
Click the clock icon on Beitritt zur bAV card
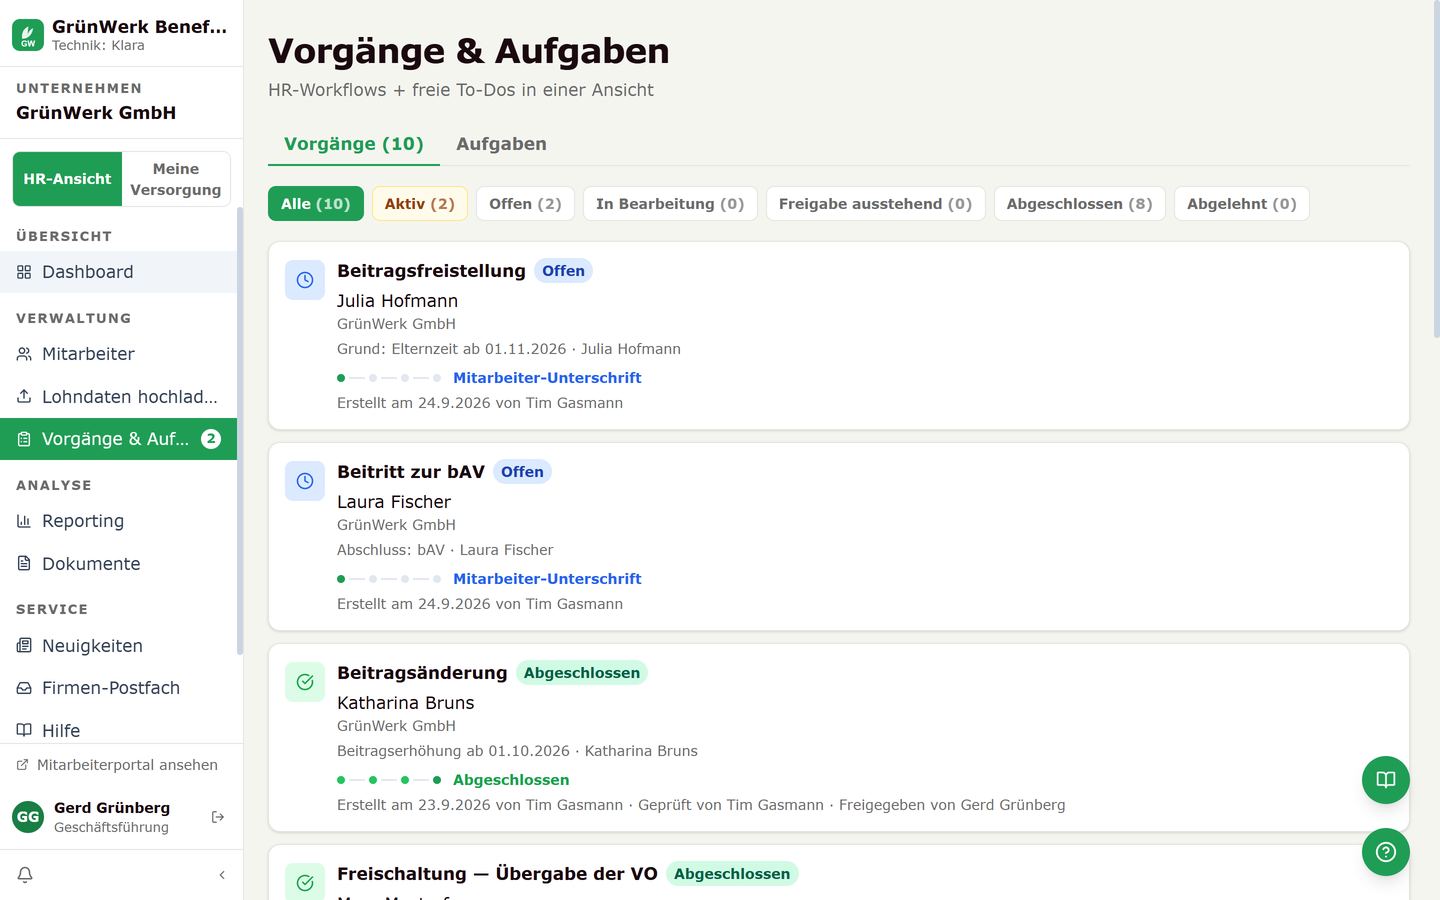tap(305, 482)
